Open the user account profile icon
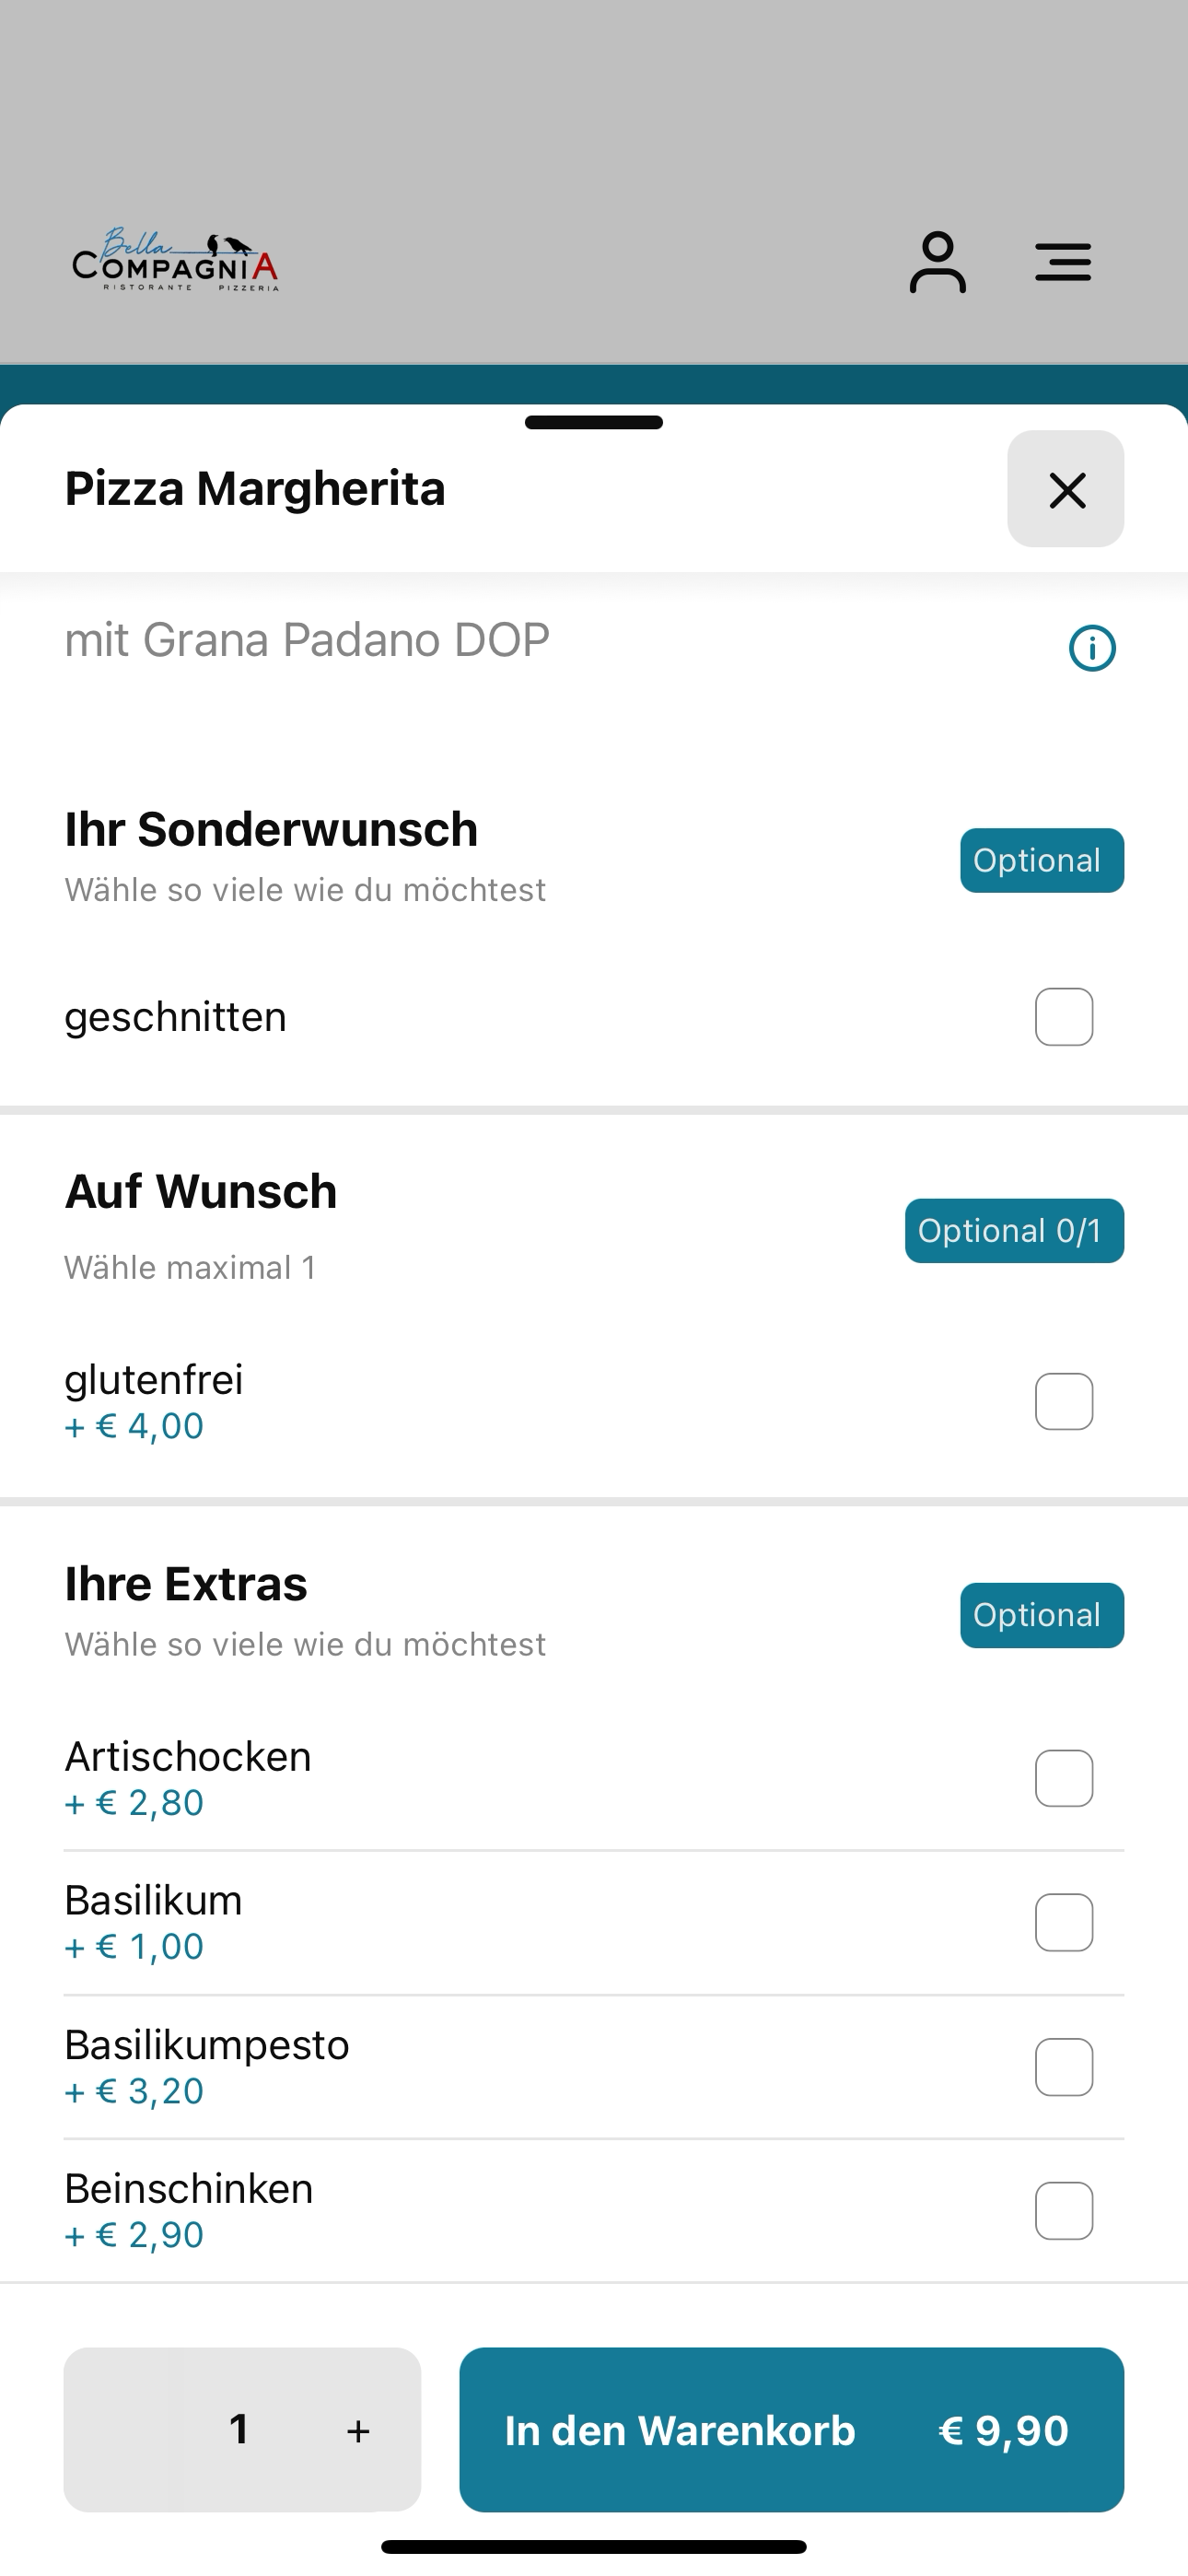The image size is (1188, 2576). pos(937,262)
